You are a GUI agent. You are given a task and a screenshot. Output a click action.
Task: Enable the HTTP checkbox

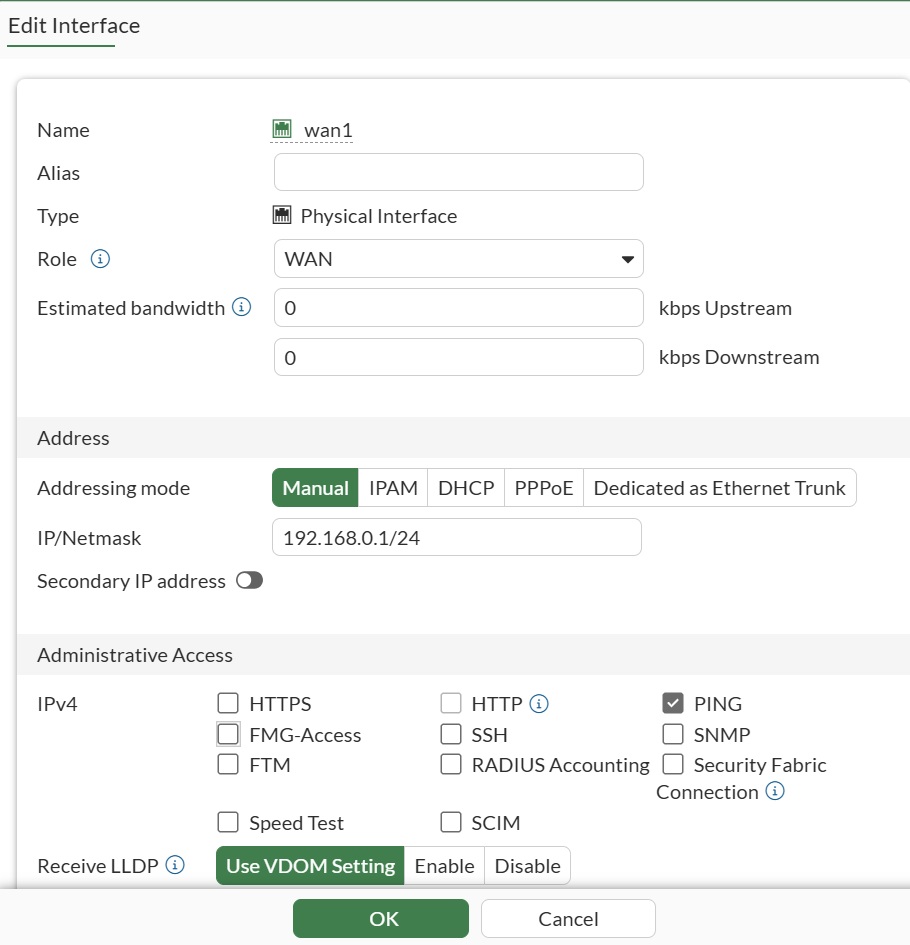(x=451, y=703)
